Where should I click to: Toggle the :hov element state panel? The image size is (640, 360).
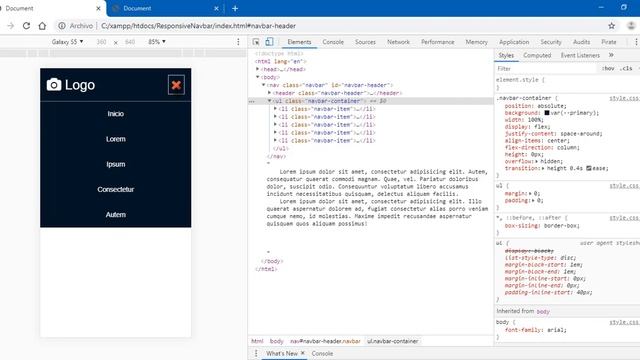pyautogui.click(x=608, y=69)
